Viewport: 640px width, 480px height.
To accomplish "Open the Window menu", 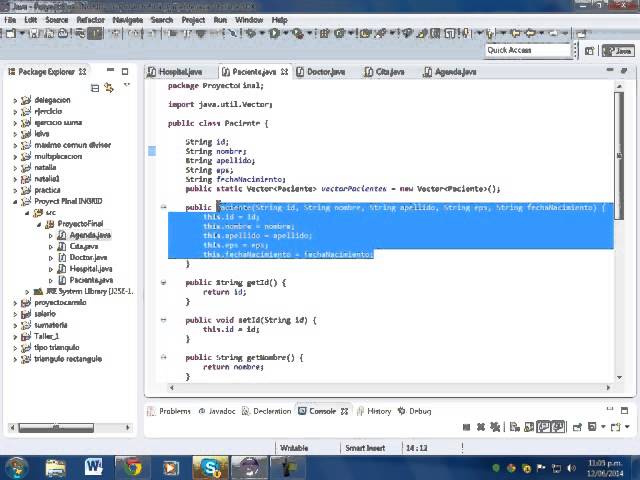I will pos(249,20).
